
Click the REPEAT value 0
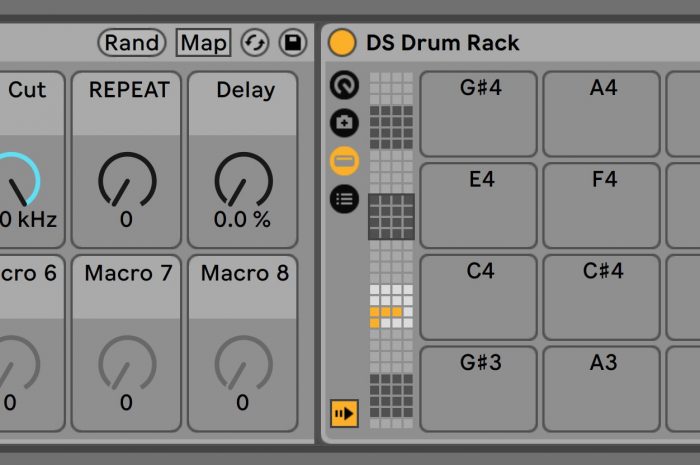[126, 220]
